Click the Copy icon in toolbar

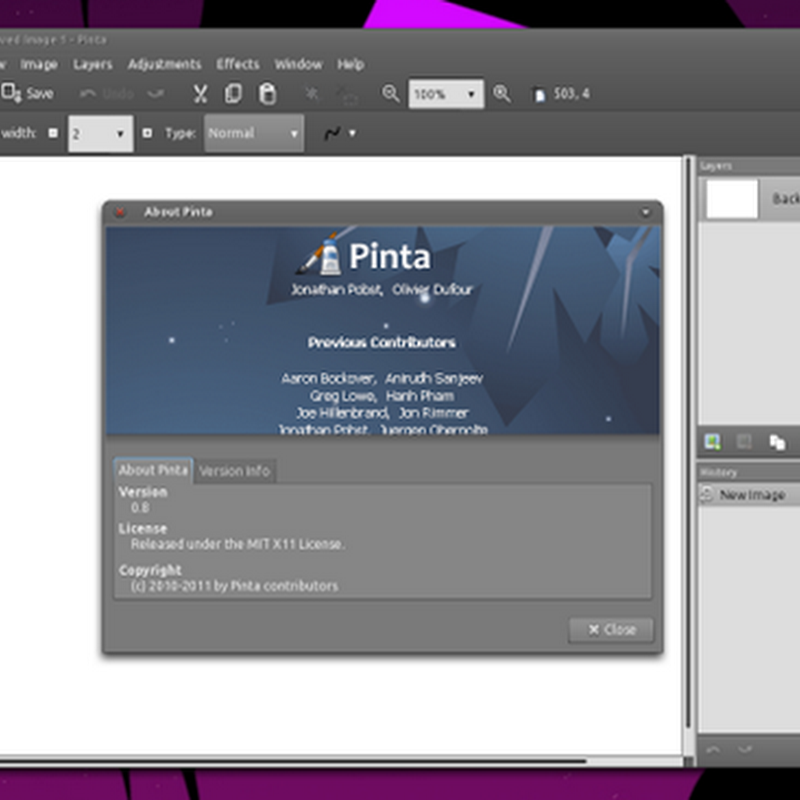(233, 94)
